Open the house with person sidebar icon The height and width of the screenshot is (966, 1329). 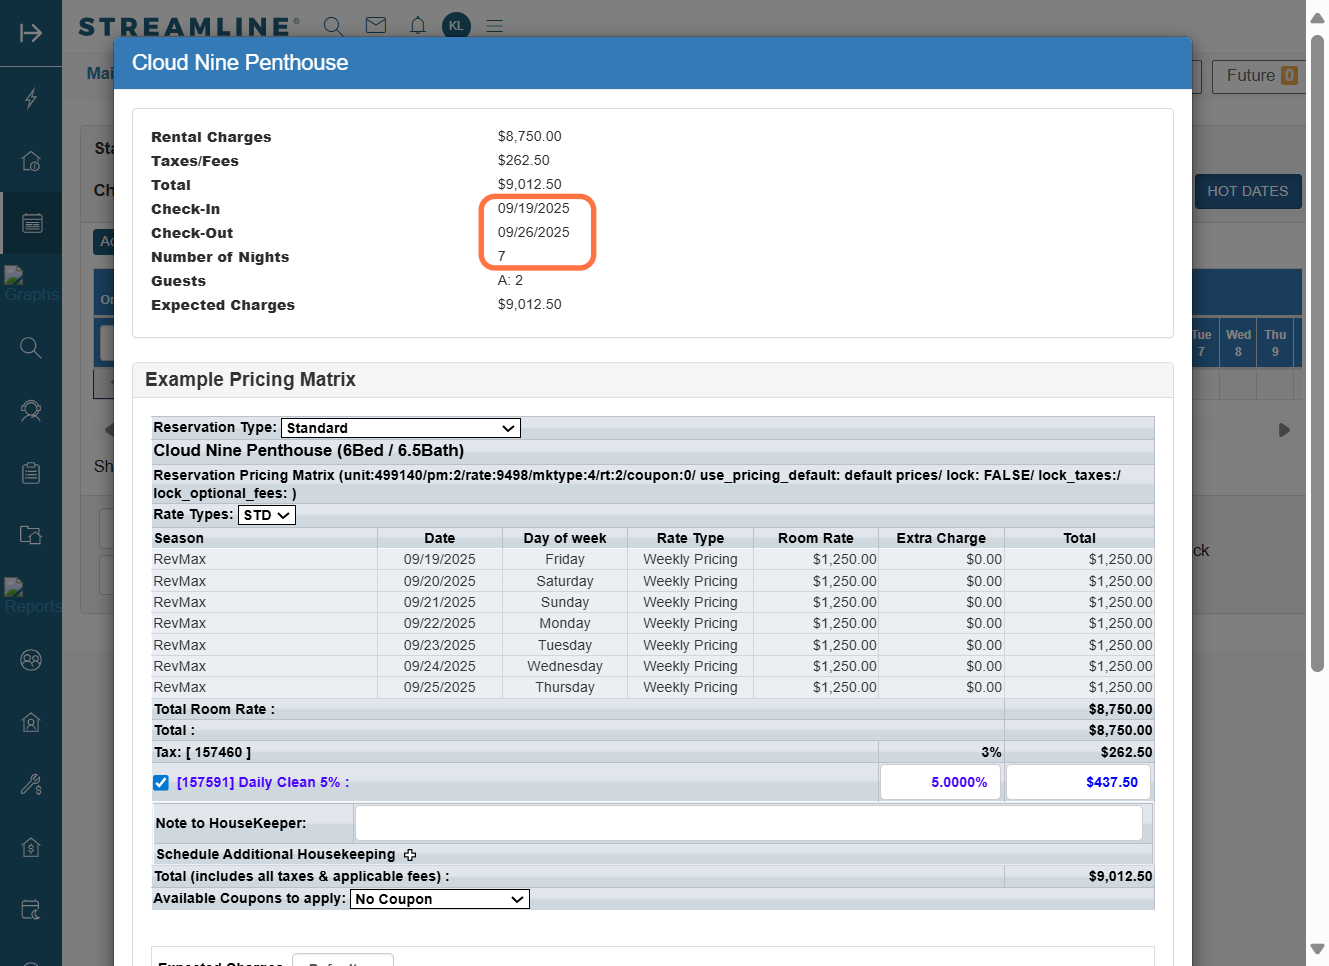31,722
